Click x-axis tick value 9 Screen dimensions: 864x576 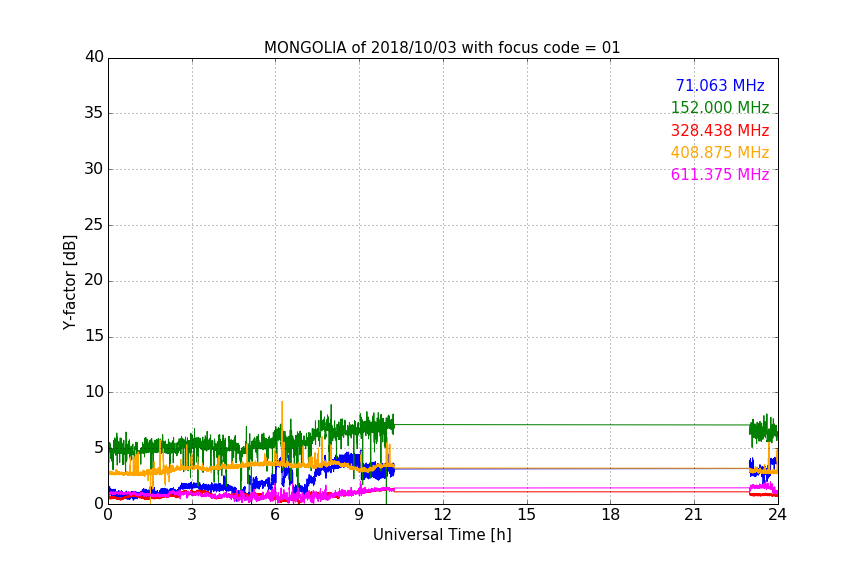tap(359, 515)
